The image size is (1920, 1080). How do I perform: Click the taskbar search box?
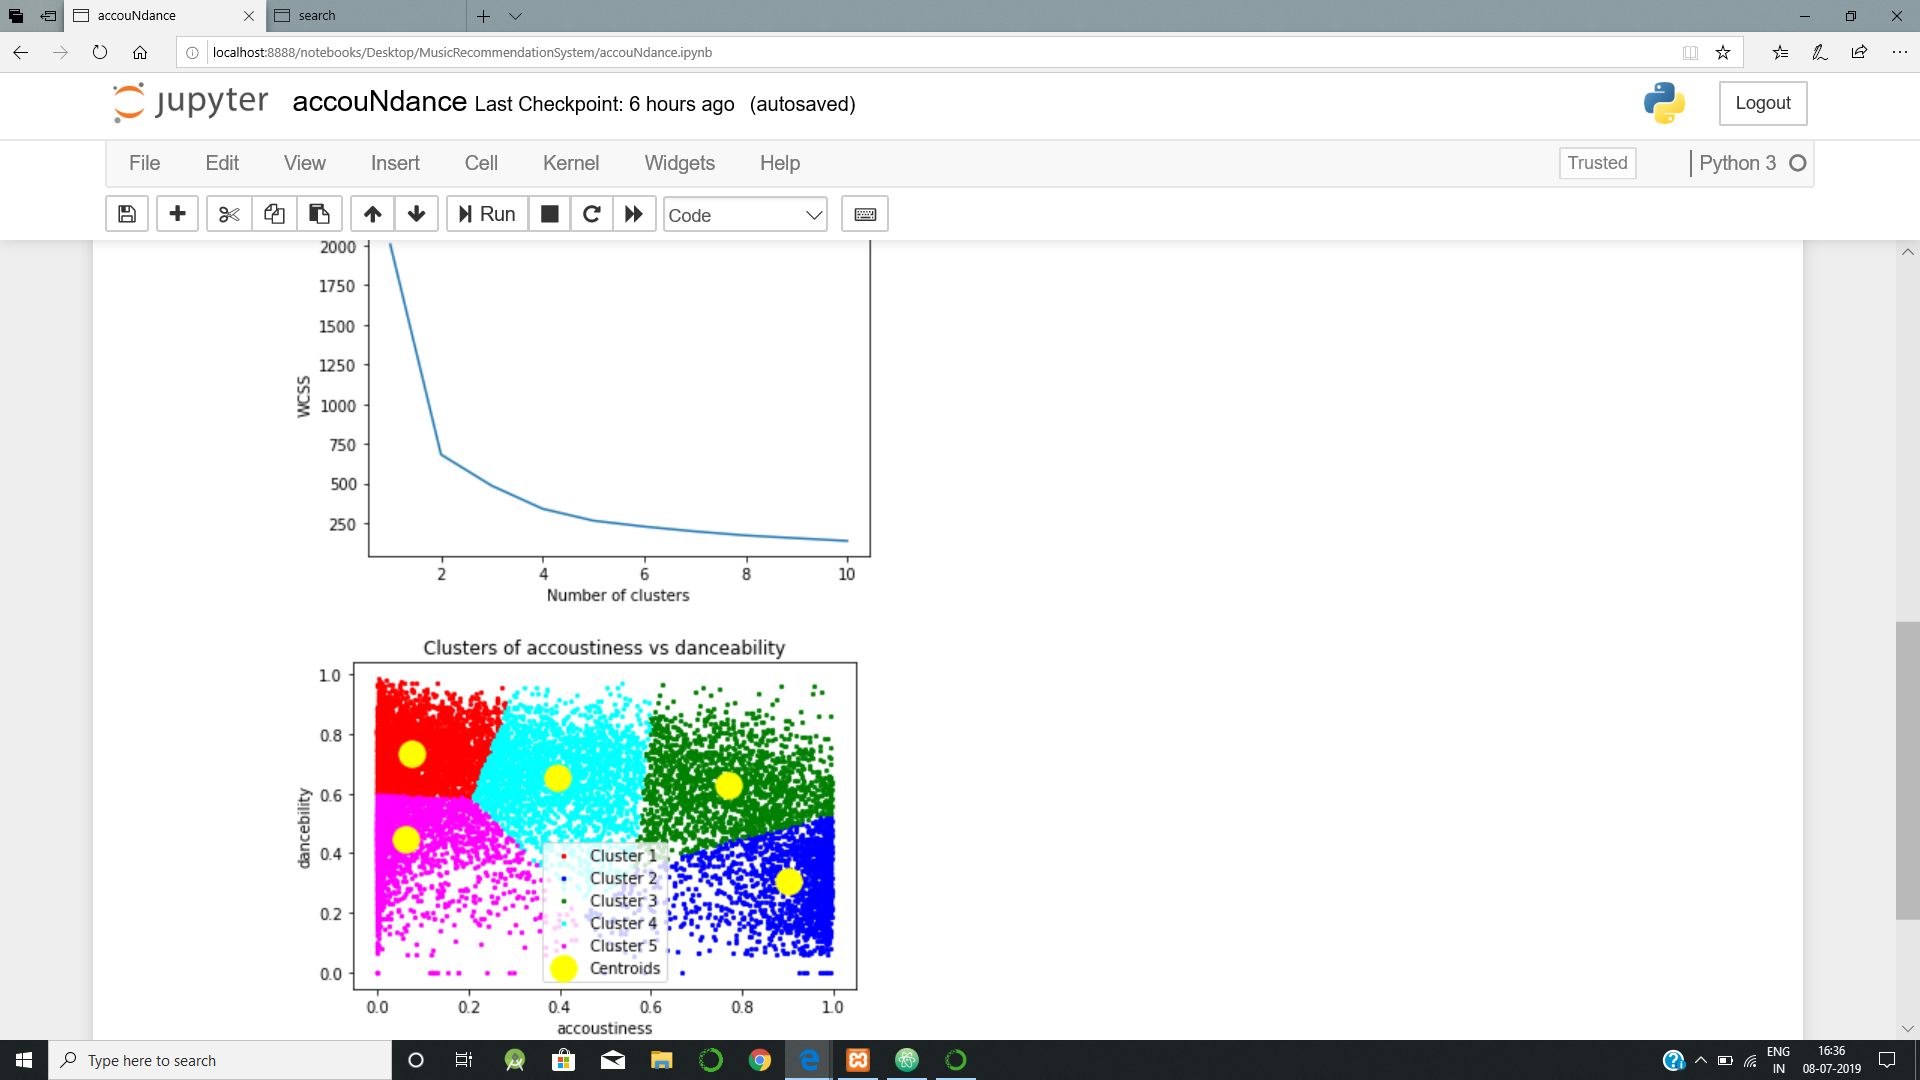tap(220, 1060)
